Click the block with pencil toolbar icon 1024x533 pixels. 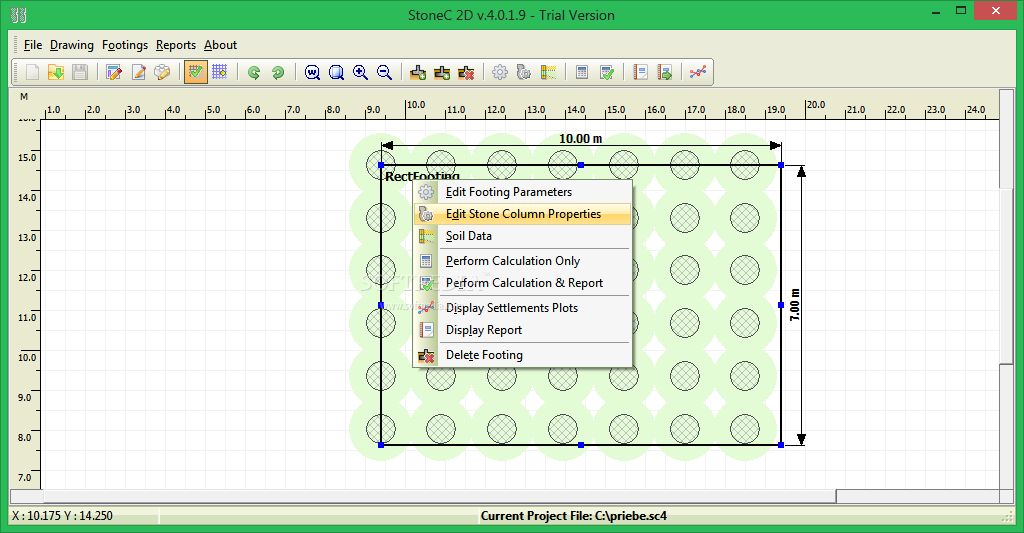(162, 72)
